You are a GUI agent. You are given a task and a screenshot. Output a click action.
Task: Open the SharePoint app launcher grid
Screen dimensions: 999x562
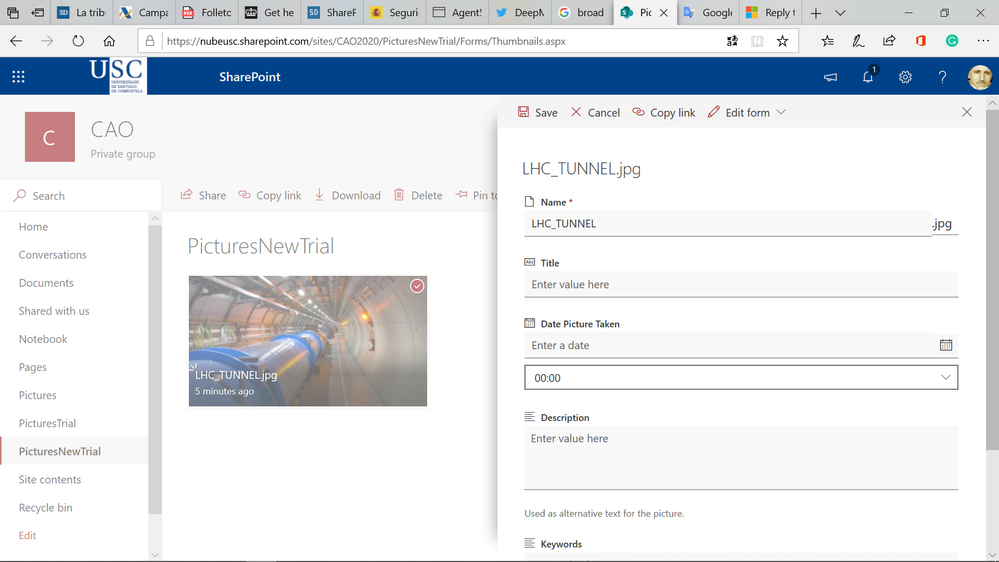[18, 76]
